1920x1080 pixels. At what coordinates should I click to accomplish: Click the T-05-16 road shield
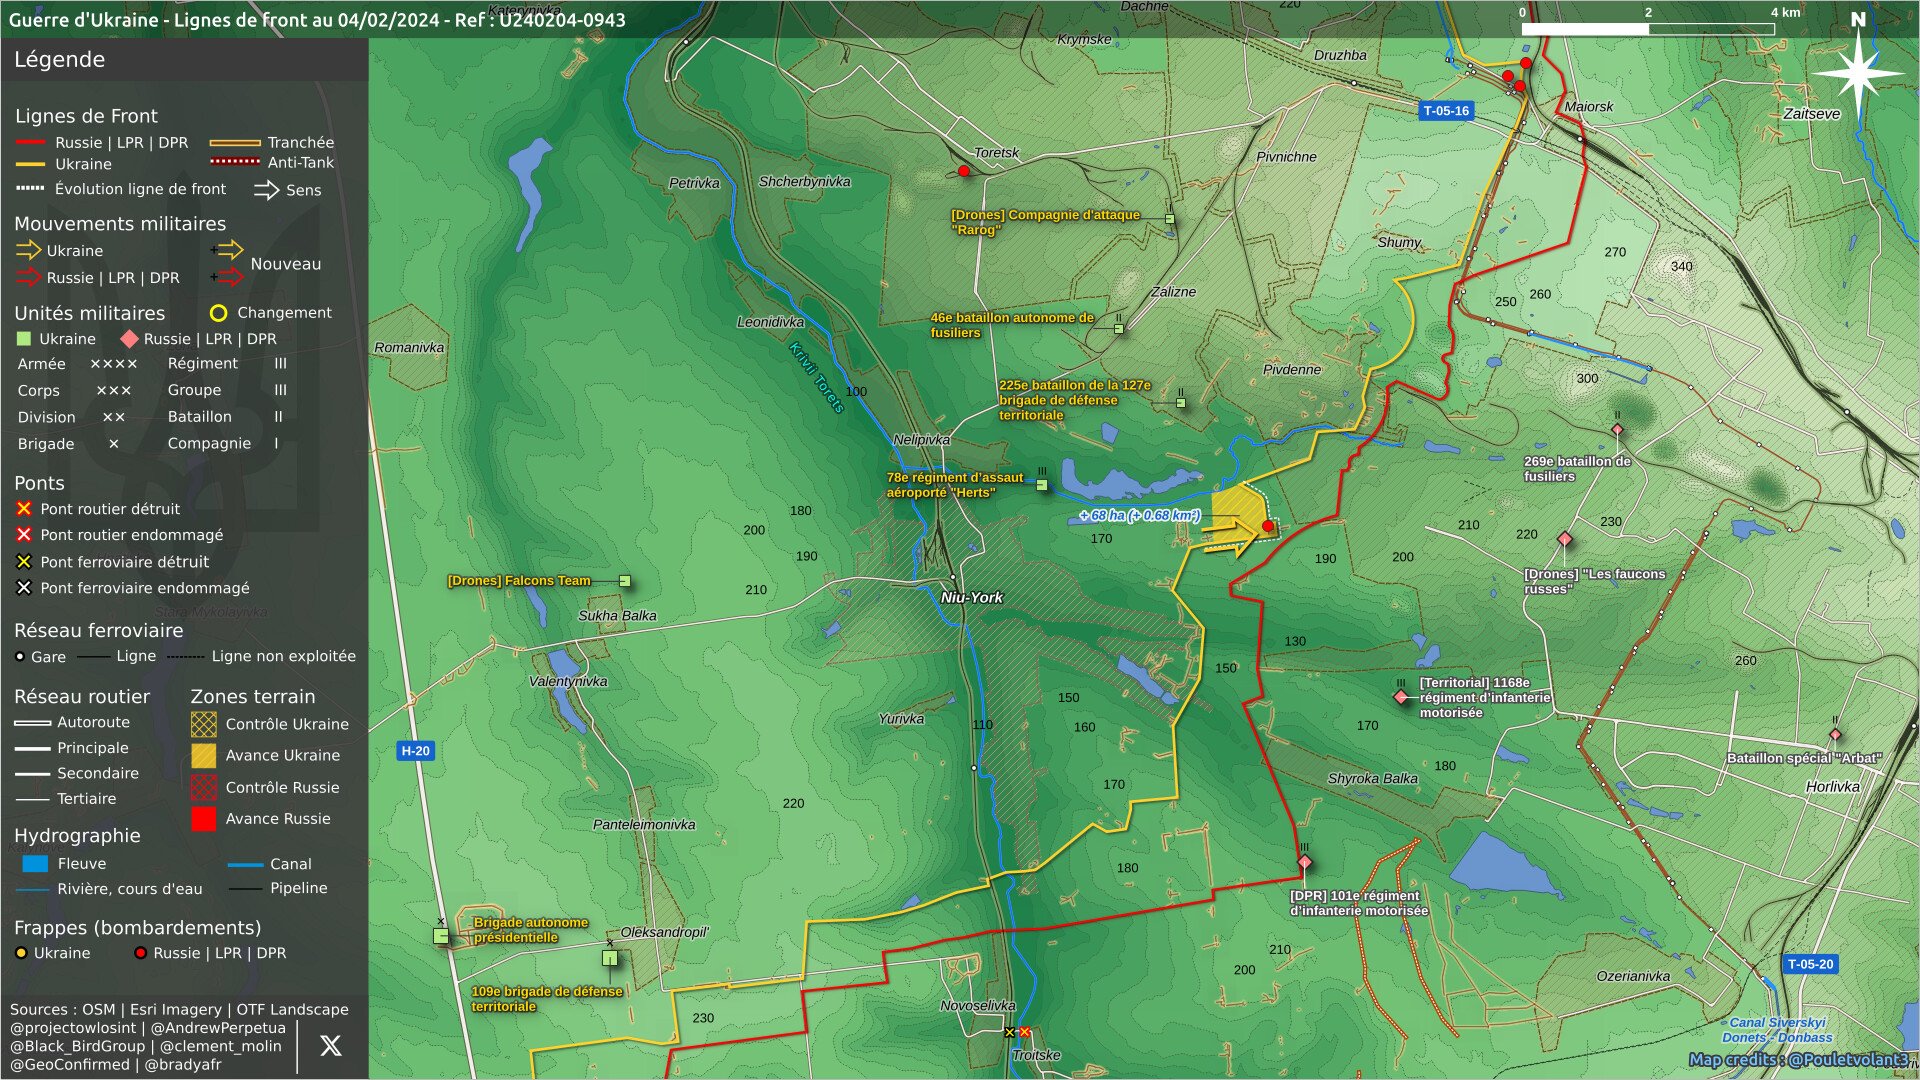click(x=1446, y=111)
